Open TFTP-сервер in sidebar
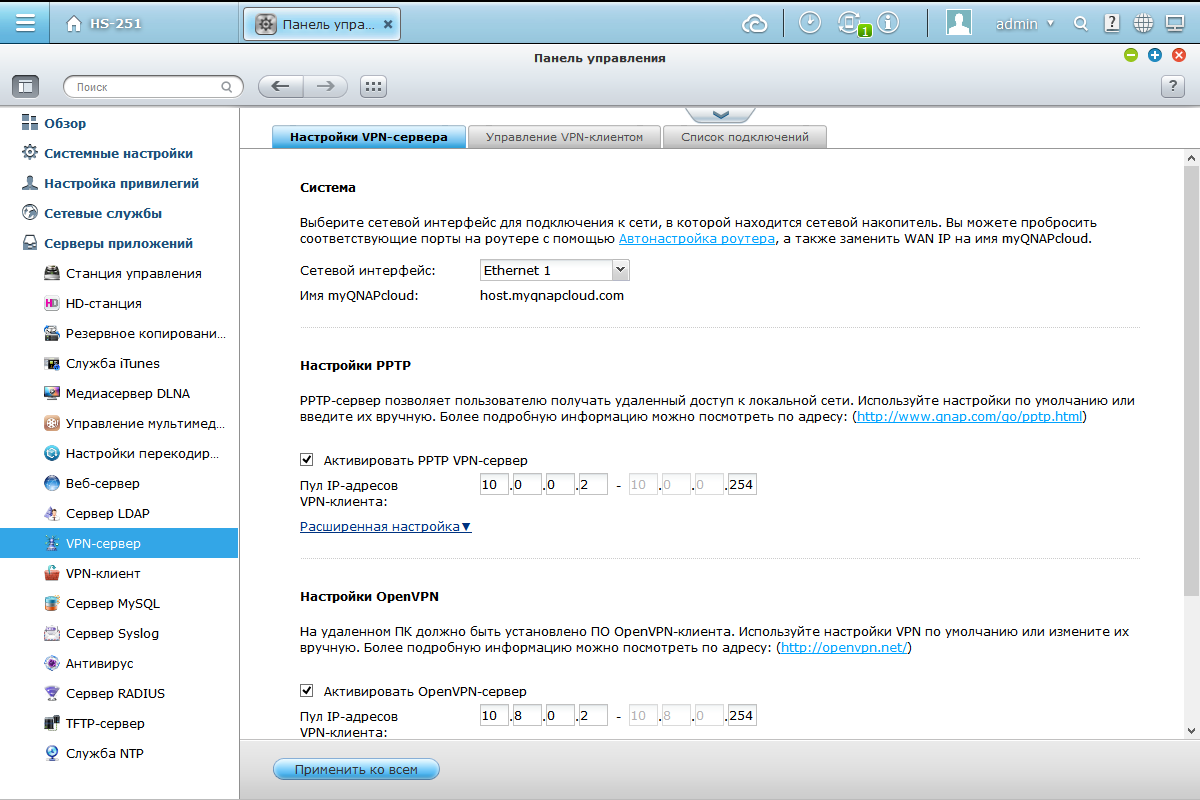Screen dimensions: 1200x800 [105, 724]
